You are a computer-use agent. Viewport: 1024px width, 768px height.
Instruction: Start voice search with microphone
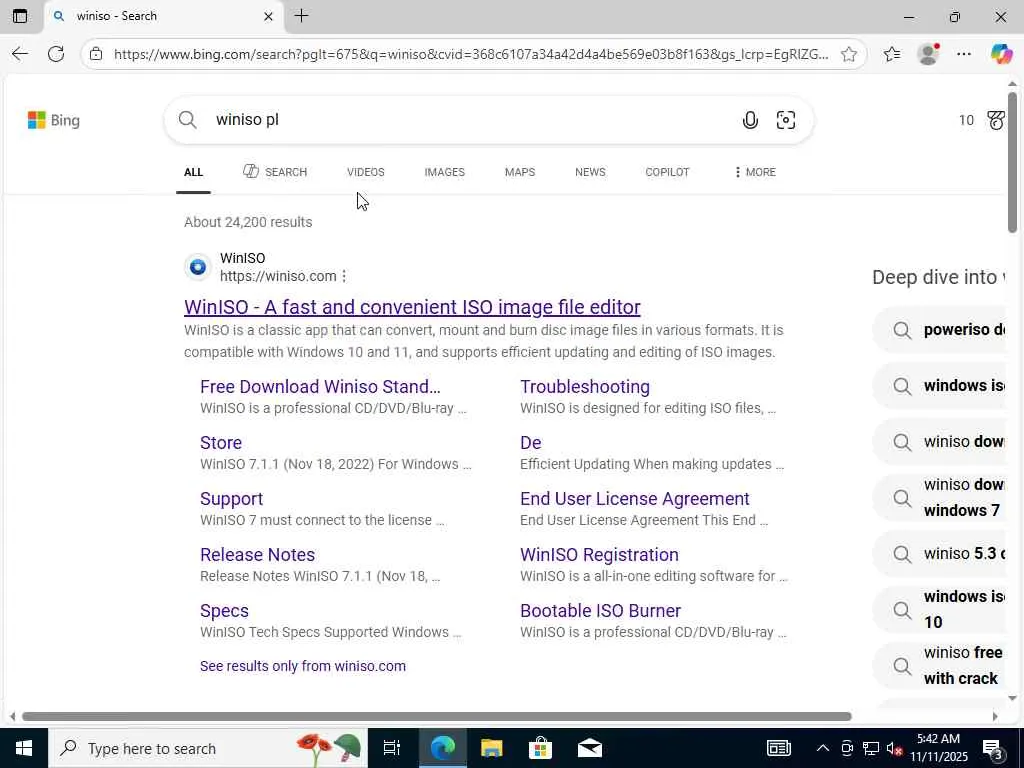(x=750, y=120)
